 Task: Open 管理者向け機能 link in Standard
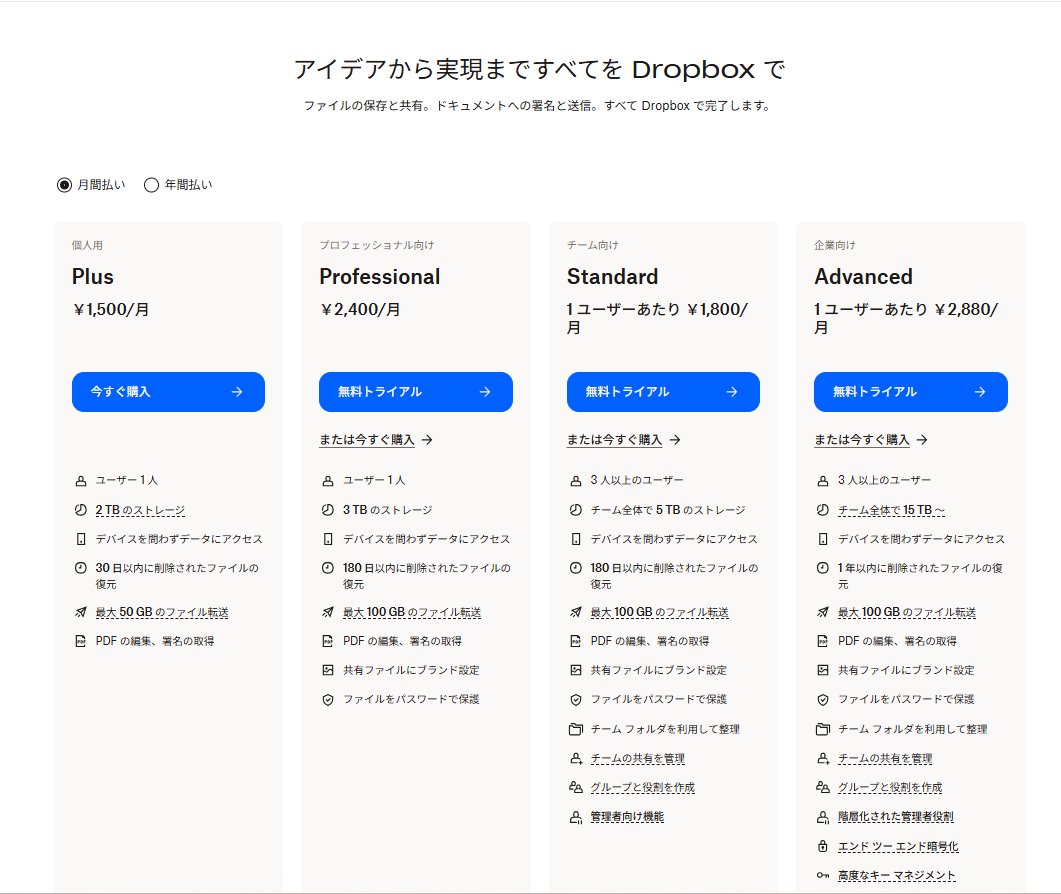click(x=627, y=818)
